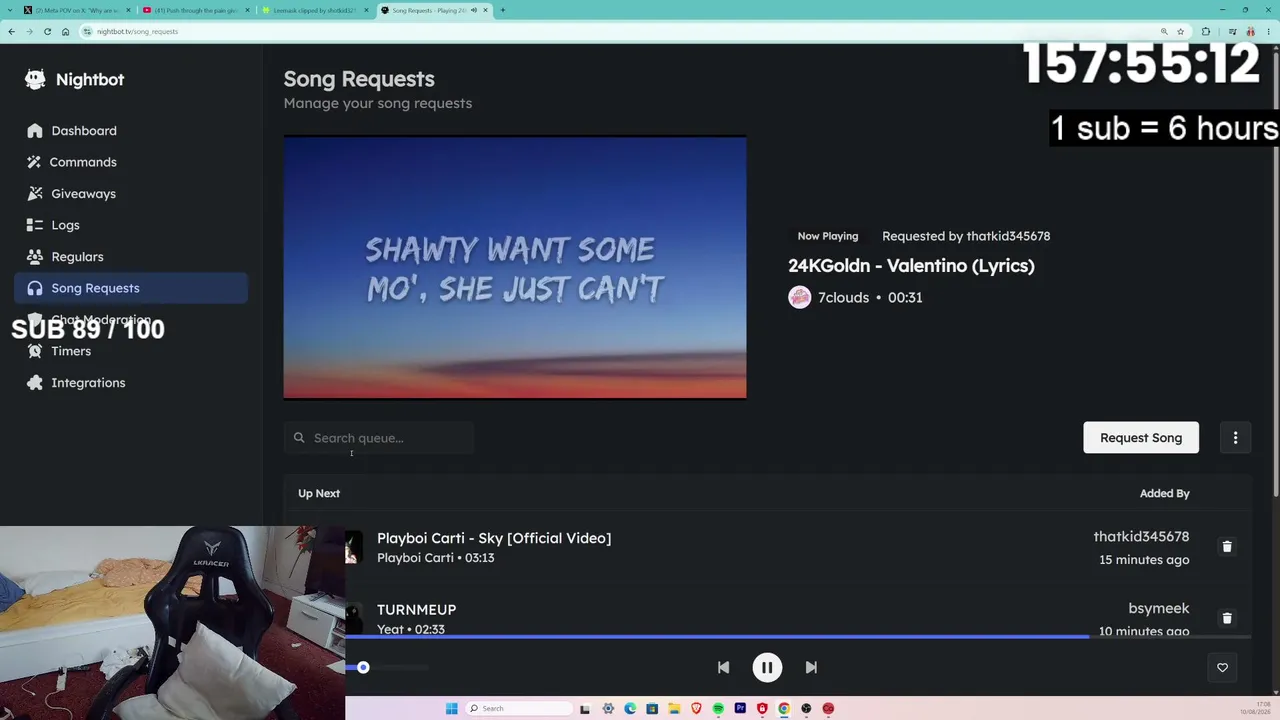The image size is (1280, 720).
Task: Click the Nightbot logo icon
Action: [35, 79]
